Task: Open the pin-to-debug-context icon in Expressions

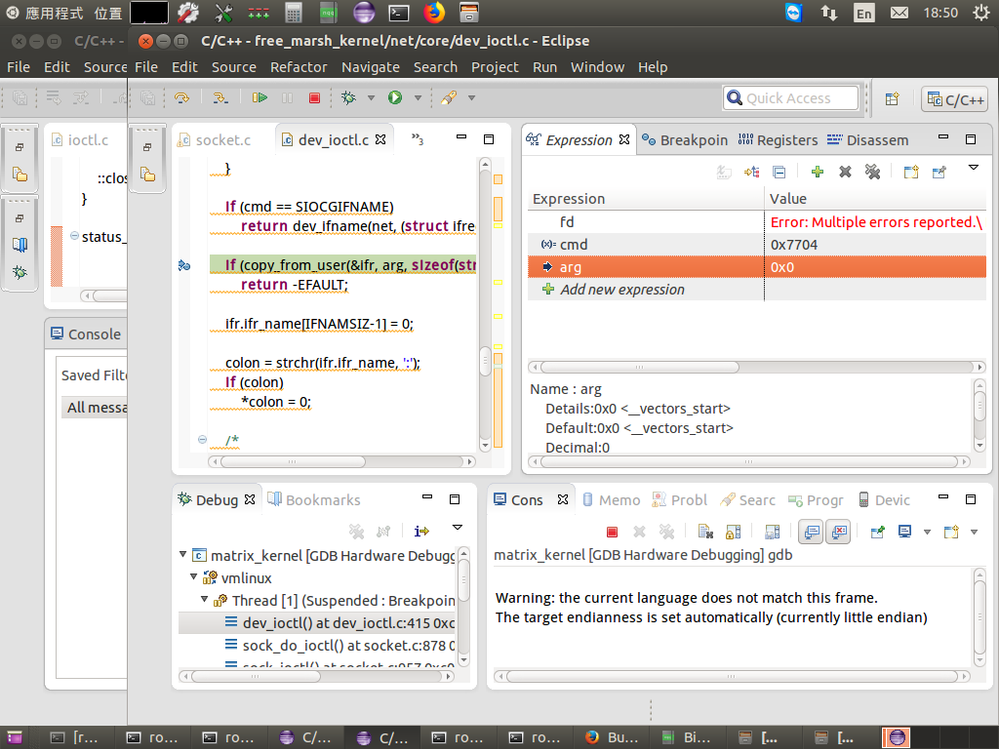Action: click(939, 172)
